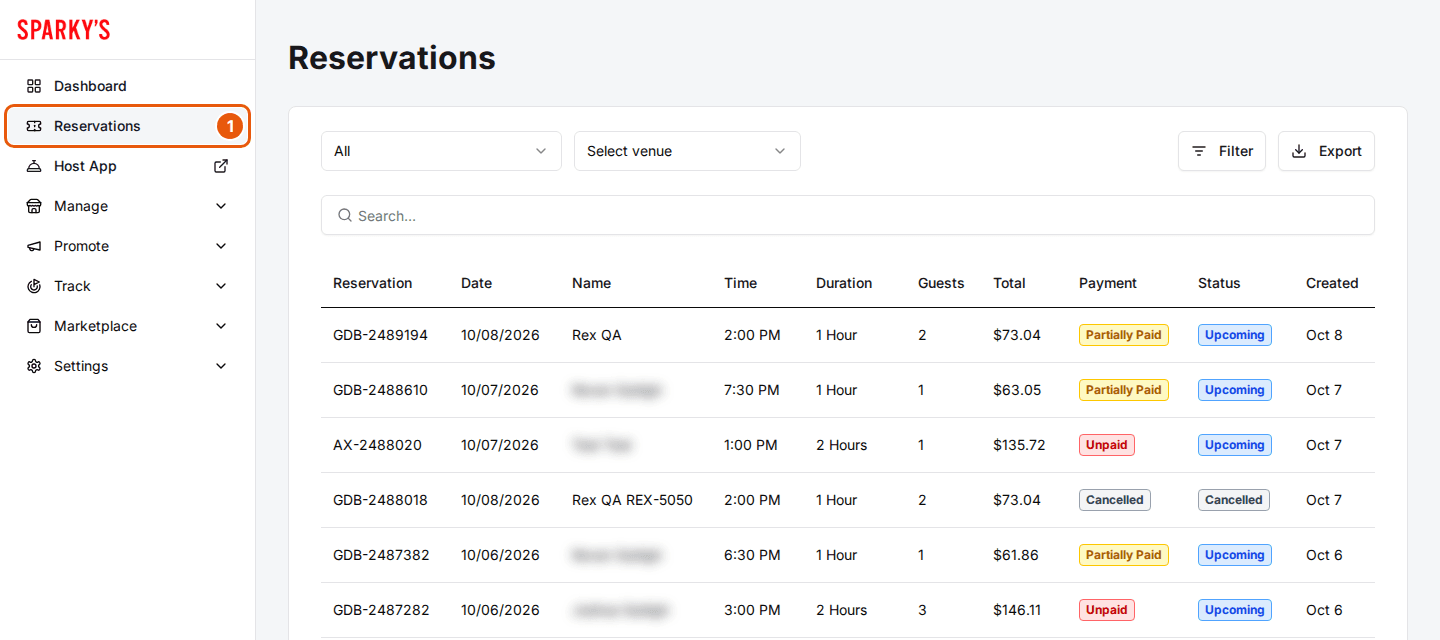Click the Marketplace bag icon

coord(34,326)
